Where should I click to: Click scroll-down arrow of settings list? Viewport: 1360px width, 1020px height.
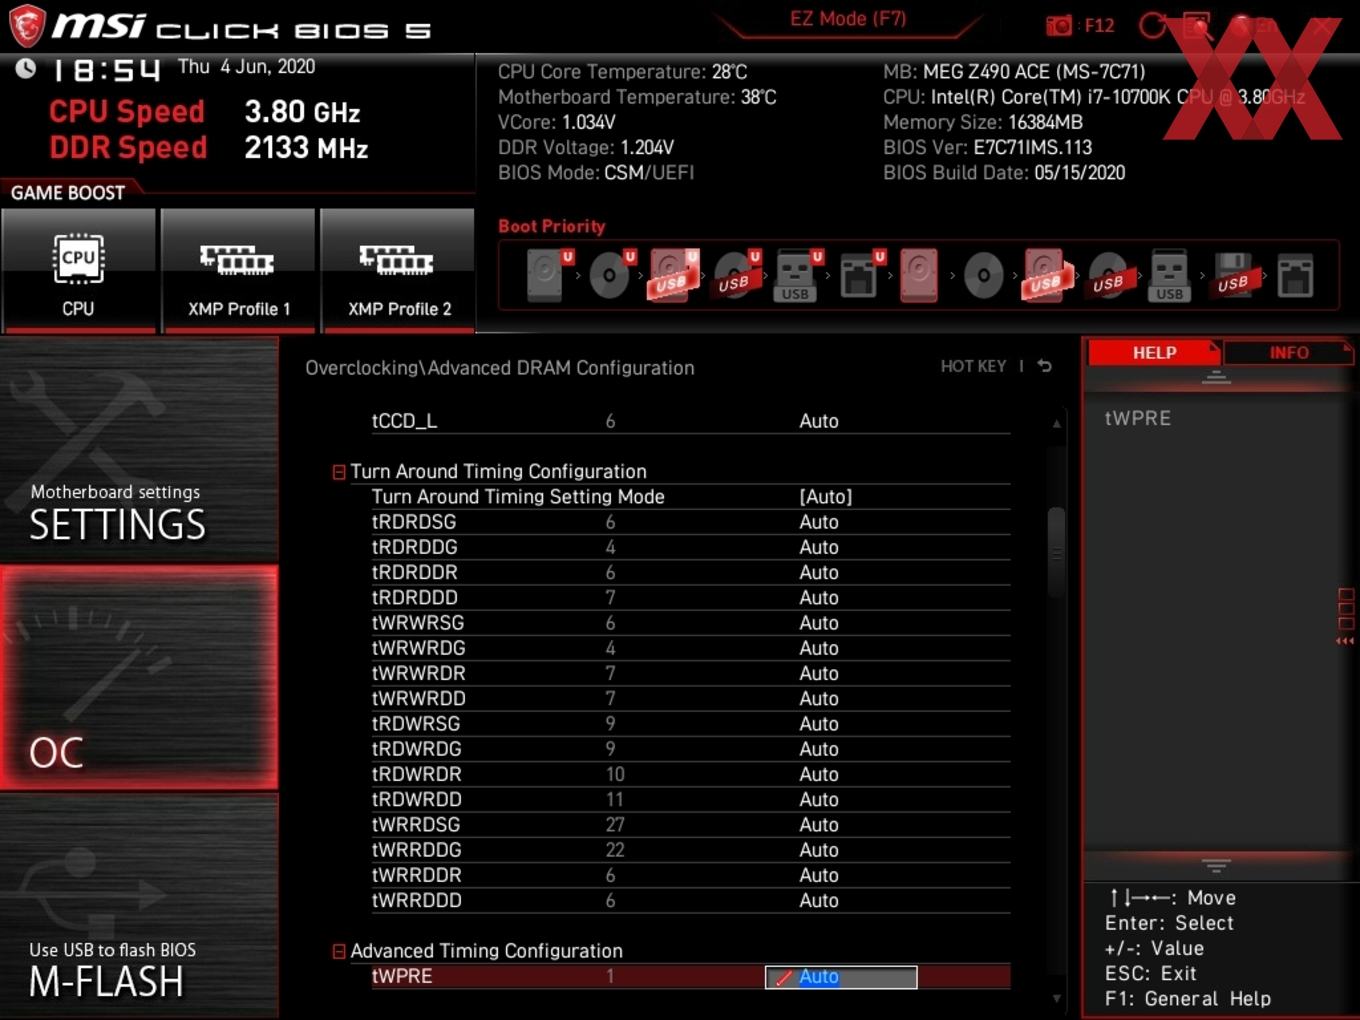pos(1056,999)
